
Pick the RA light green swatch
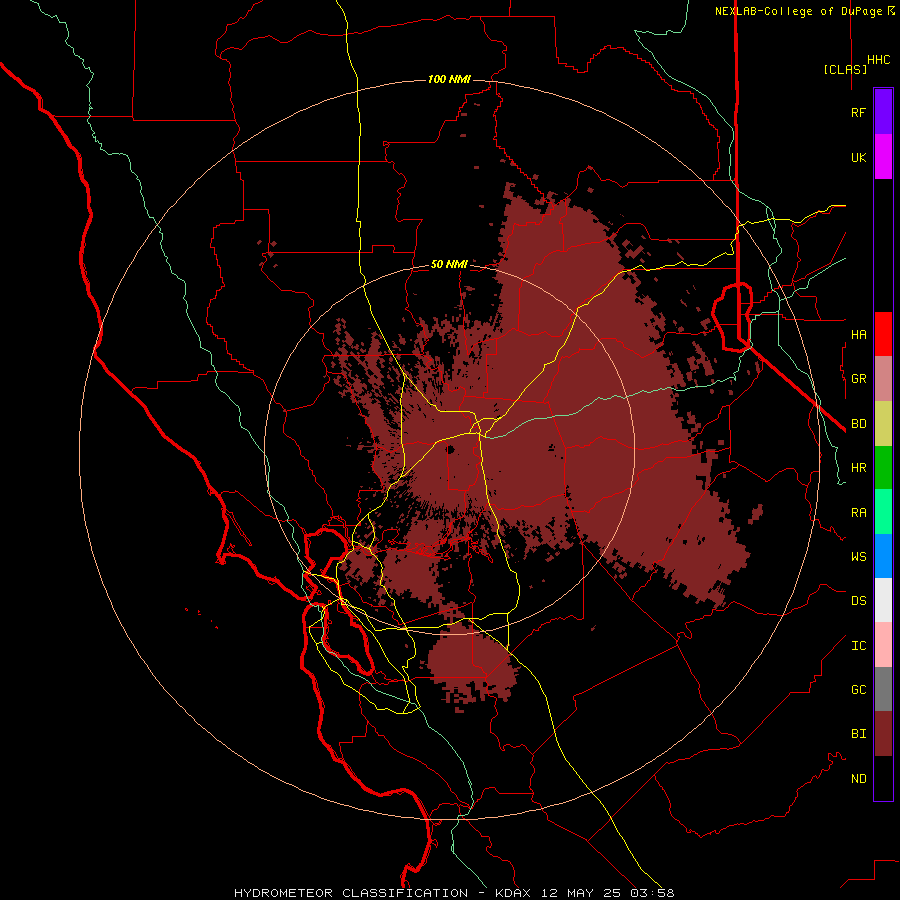883,512
